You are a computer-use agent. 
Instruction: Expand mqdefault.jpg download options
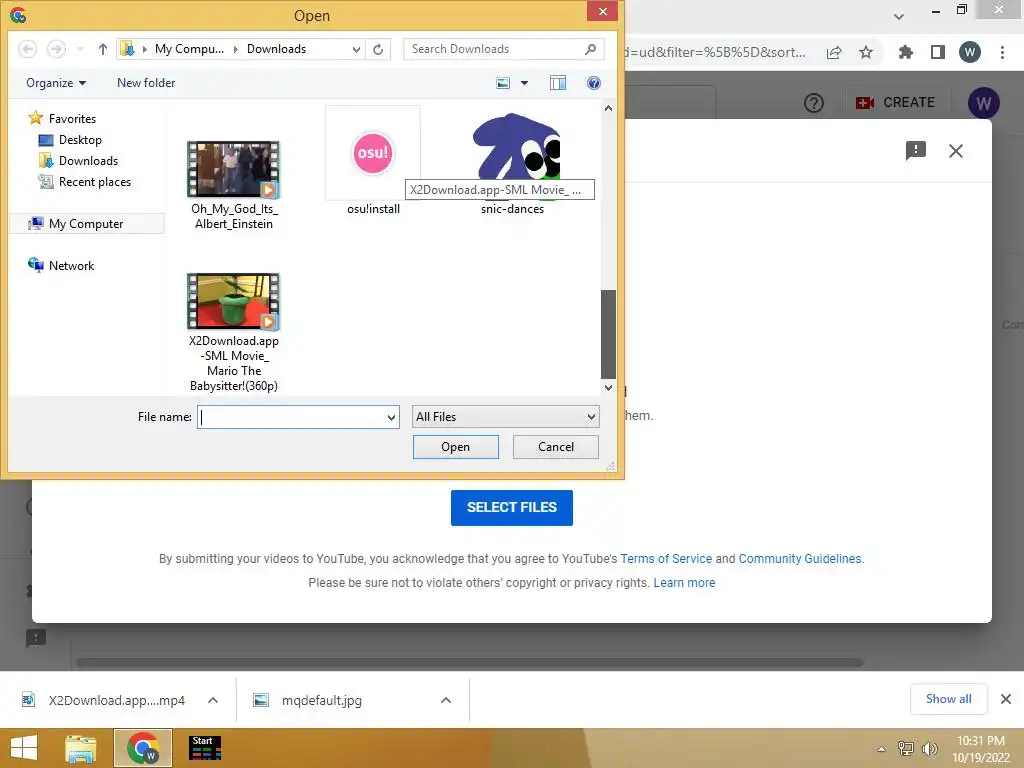(x=446, y=700)
